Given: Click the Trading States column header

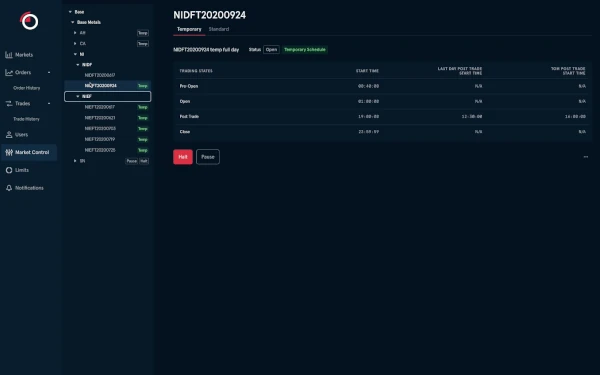Looking at the screenshot, I should click(x=196, y=71).
